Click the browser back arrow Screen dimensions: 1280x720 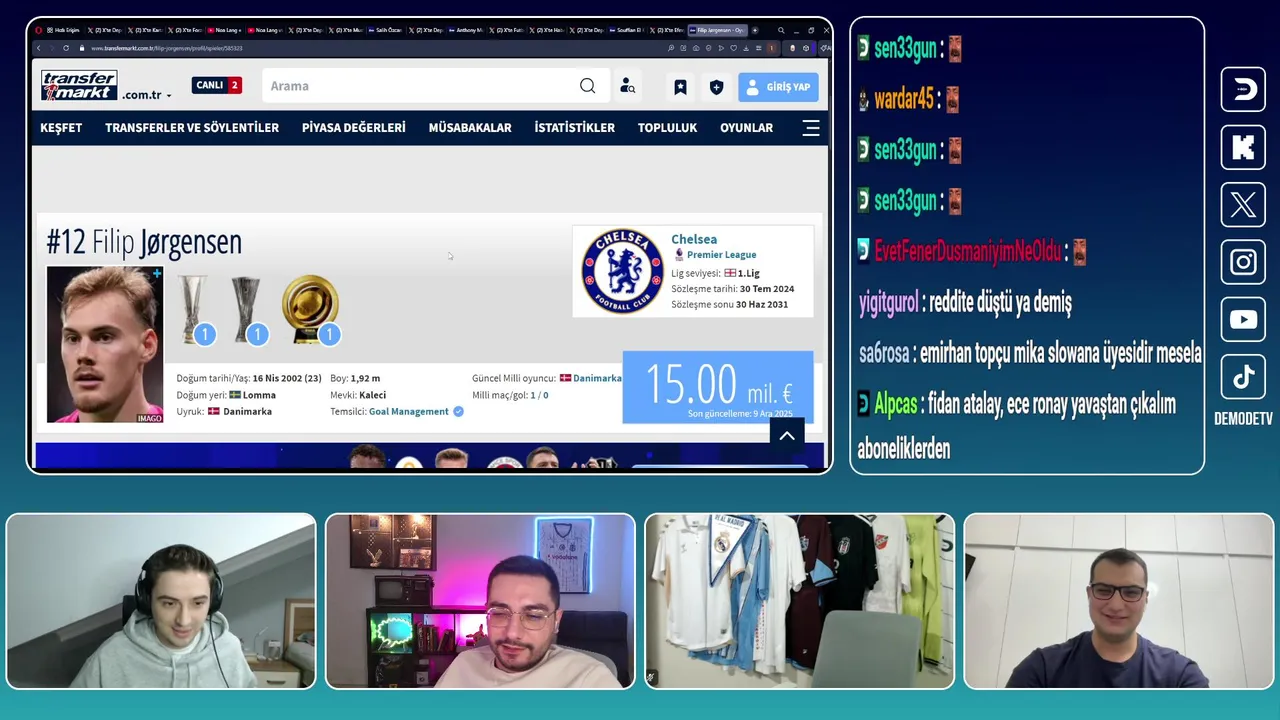click(x=38, y=48)
